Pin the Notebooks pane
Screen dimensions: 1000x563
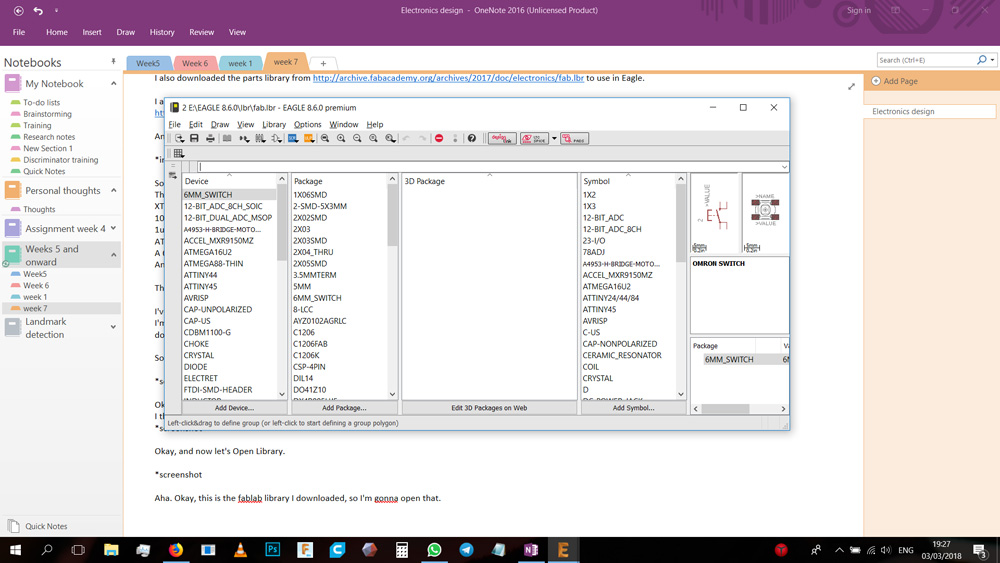(114, 62)
